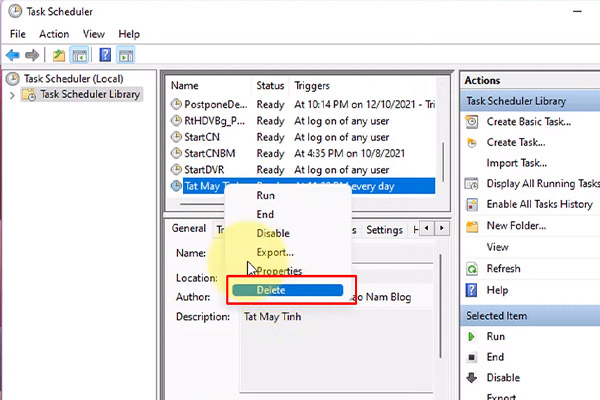Click the blue Help toolbar icon
This screenshot has width=600, height=400.
click(105, 55)
